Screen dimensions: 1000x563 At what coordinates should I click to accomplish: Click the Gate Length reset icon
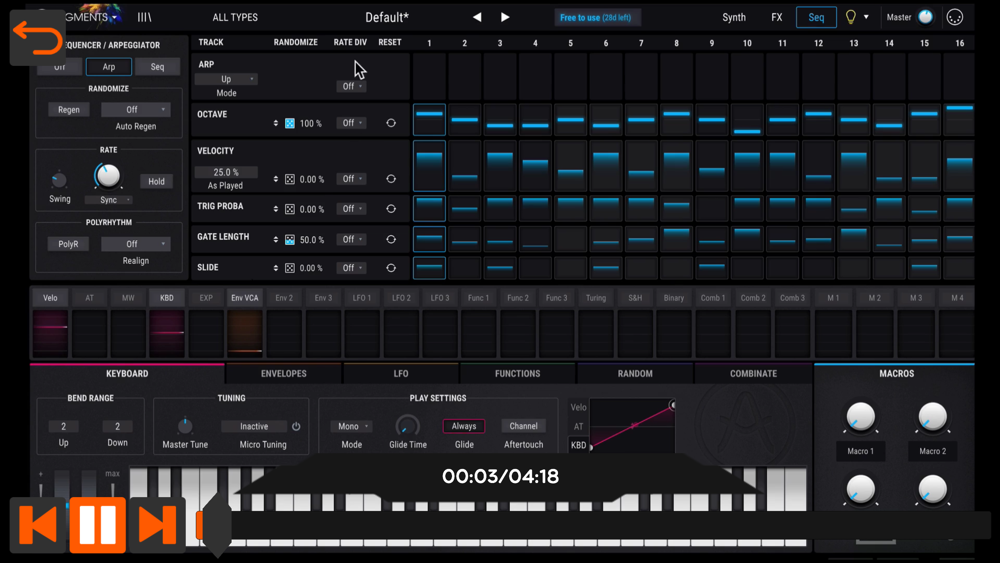click(x=391, y=239)
